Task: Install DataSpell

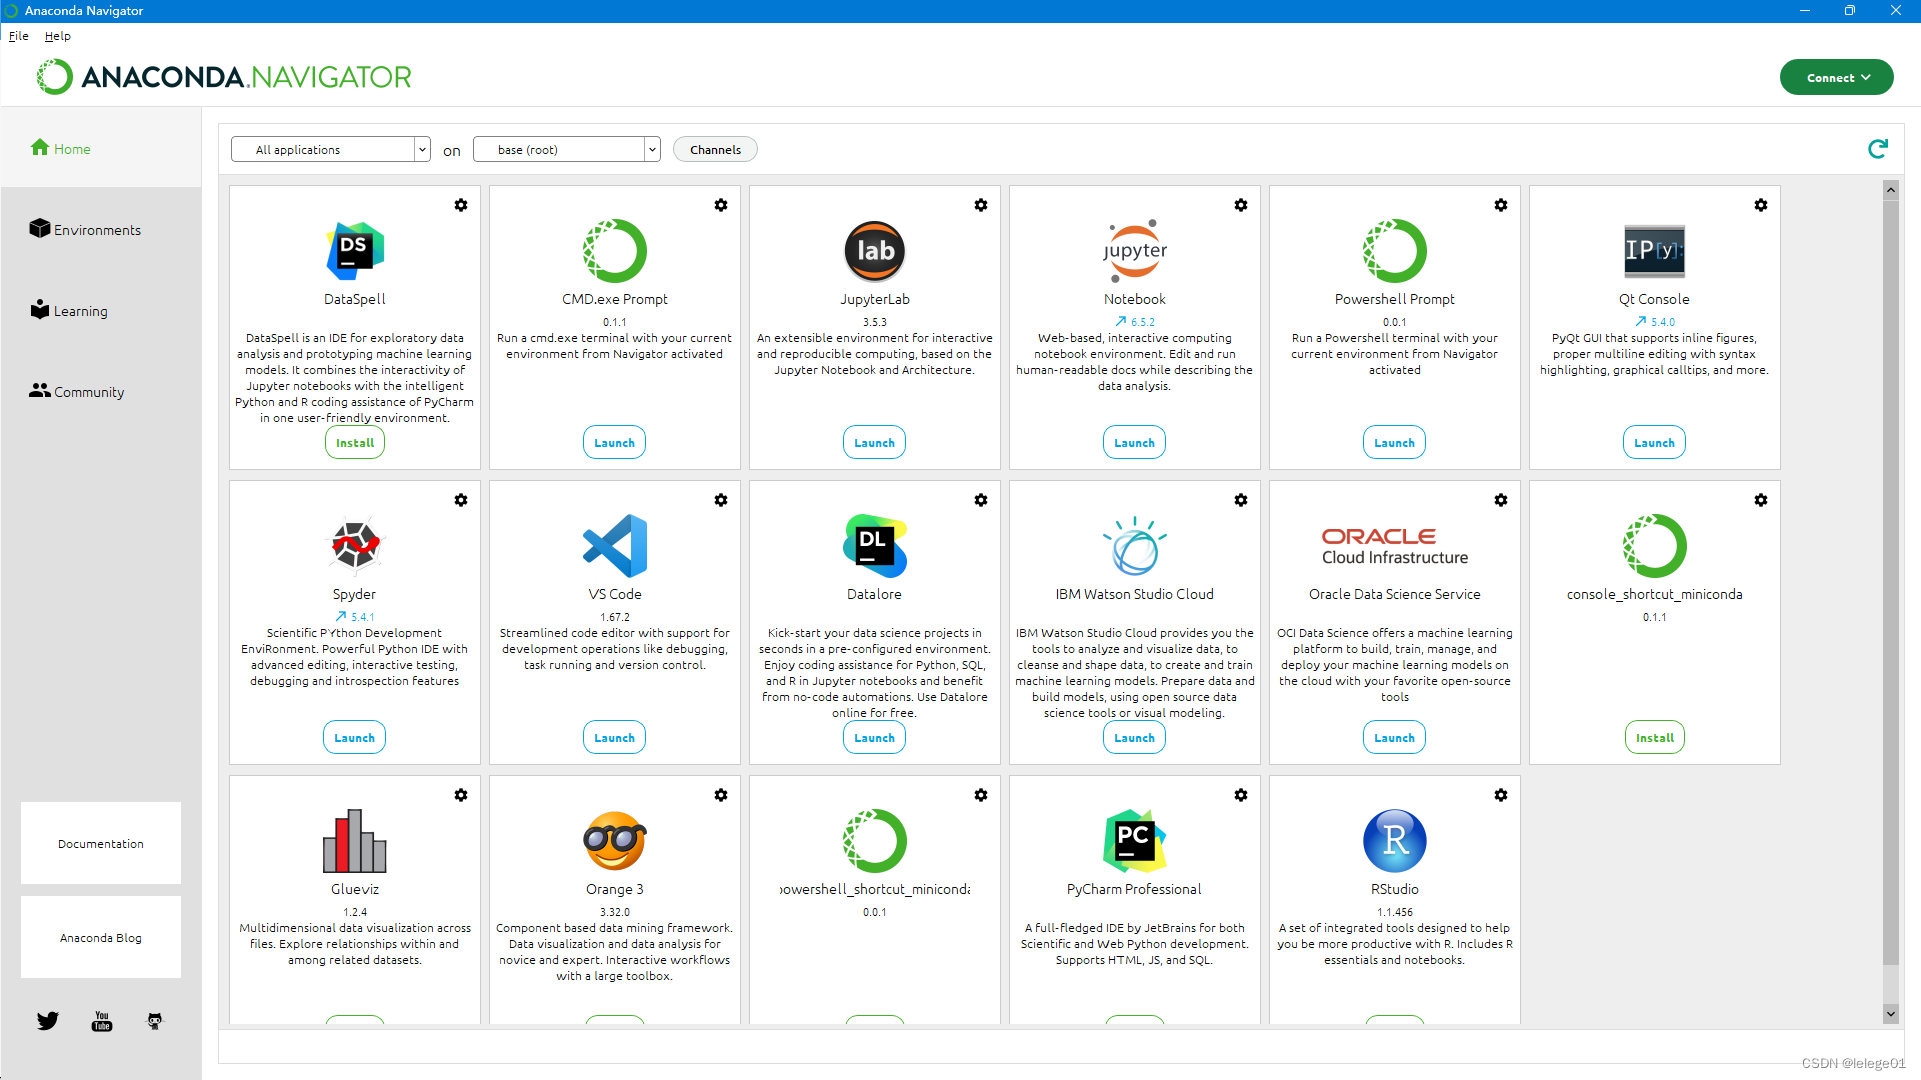Action: (x=355, y=443)
